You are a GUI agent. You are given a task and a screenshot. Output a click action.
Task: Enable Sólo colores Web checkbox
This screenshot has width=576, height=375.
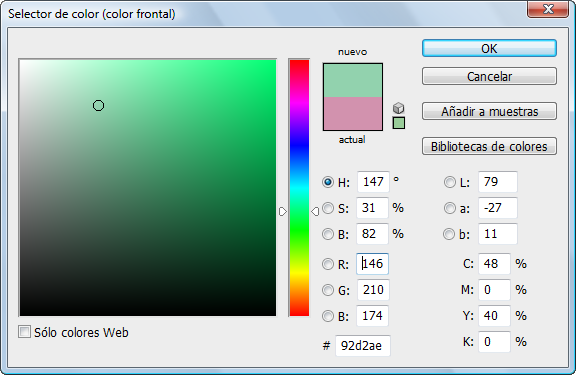coord(25,332)
